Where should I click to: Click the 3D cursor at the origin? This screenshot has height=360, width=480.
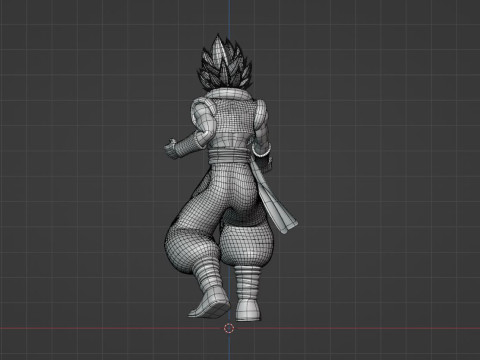[229, 328]
